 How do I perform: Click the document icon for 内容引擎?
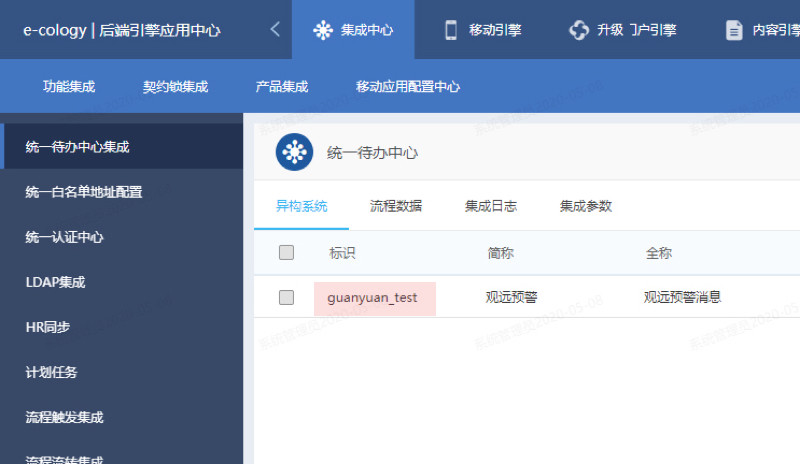[x=734, y=30]
